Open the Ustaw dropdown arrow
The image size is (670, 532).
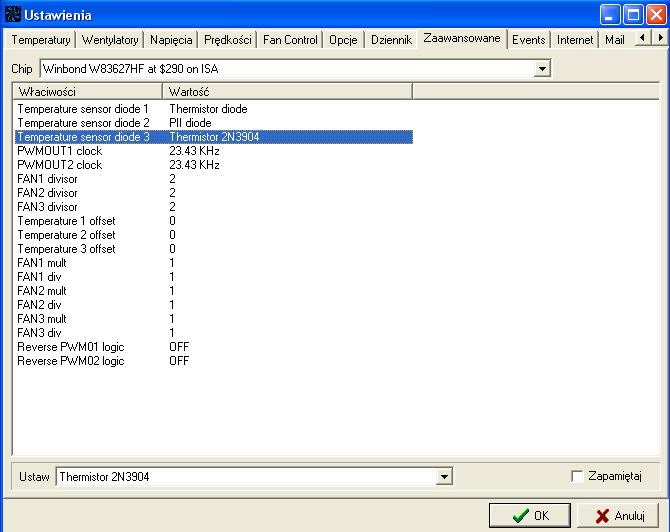click(444, 476)
